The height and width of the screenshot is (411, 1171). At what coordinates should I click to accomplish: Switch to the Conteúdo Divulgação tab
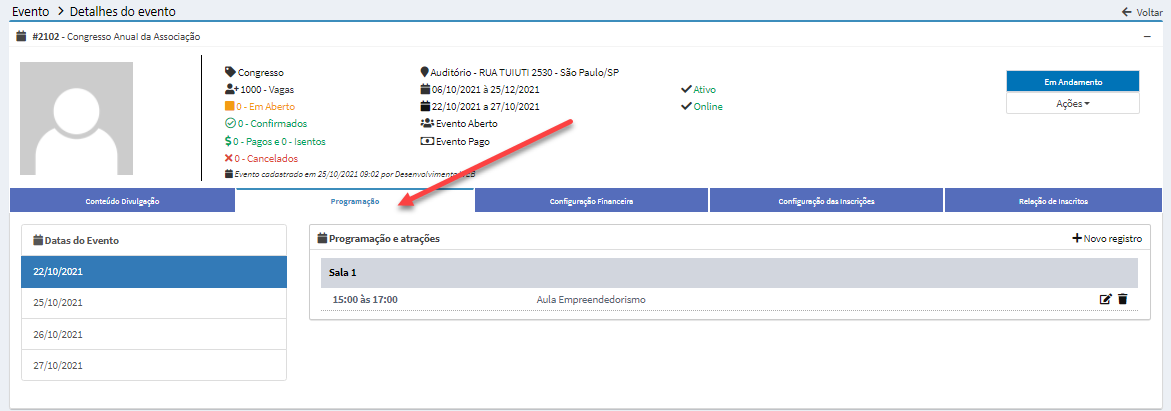point(122,201)
